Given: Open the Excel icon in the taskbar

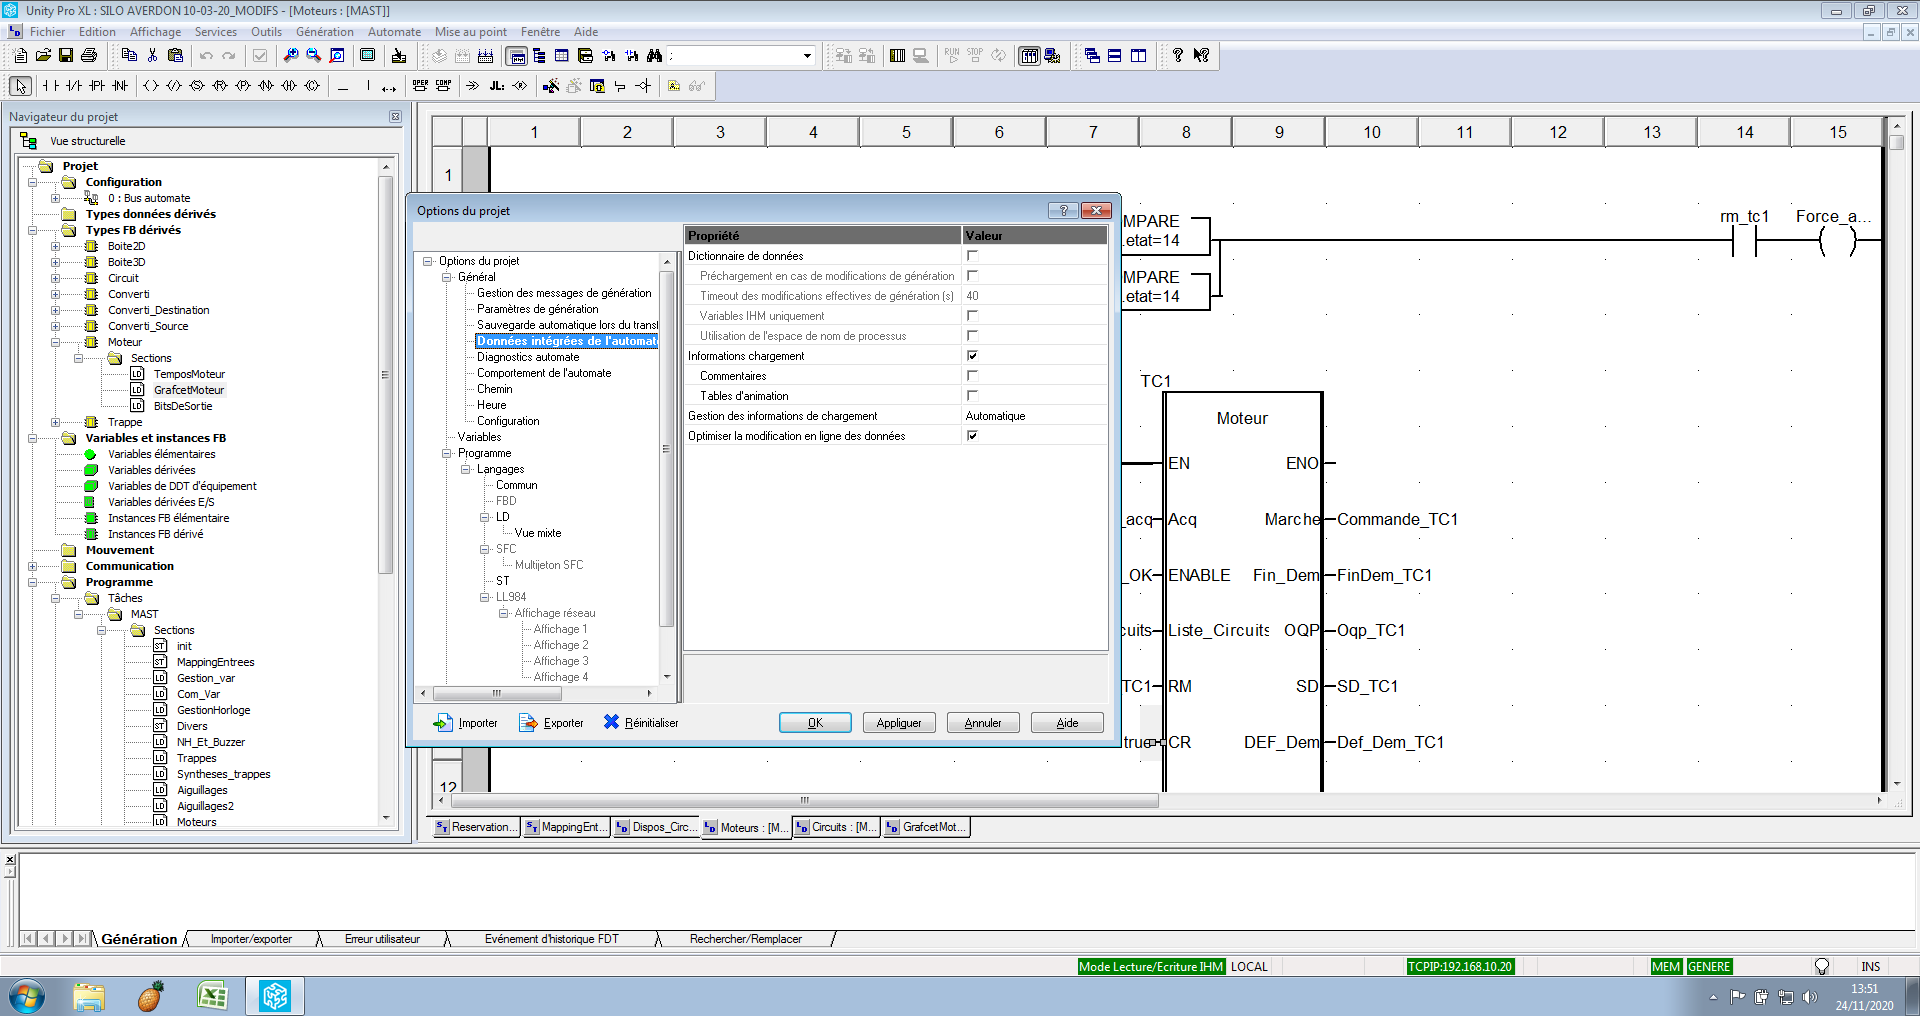Looking at the screenshot, I should pos(212,996).
